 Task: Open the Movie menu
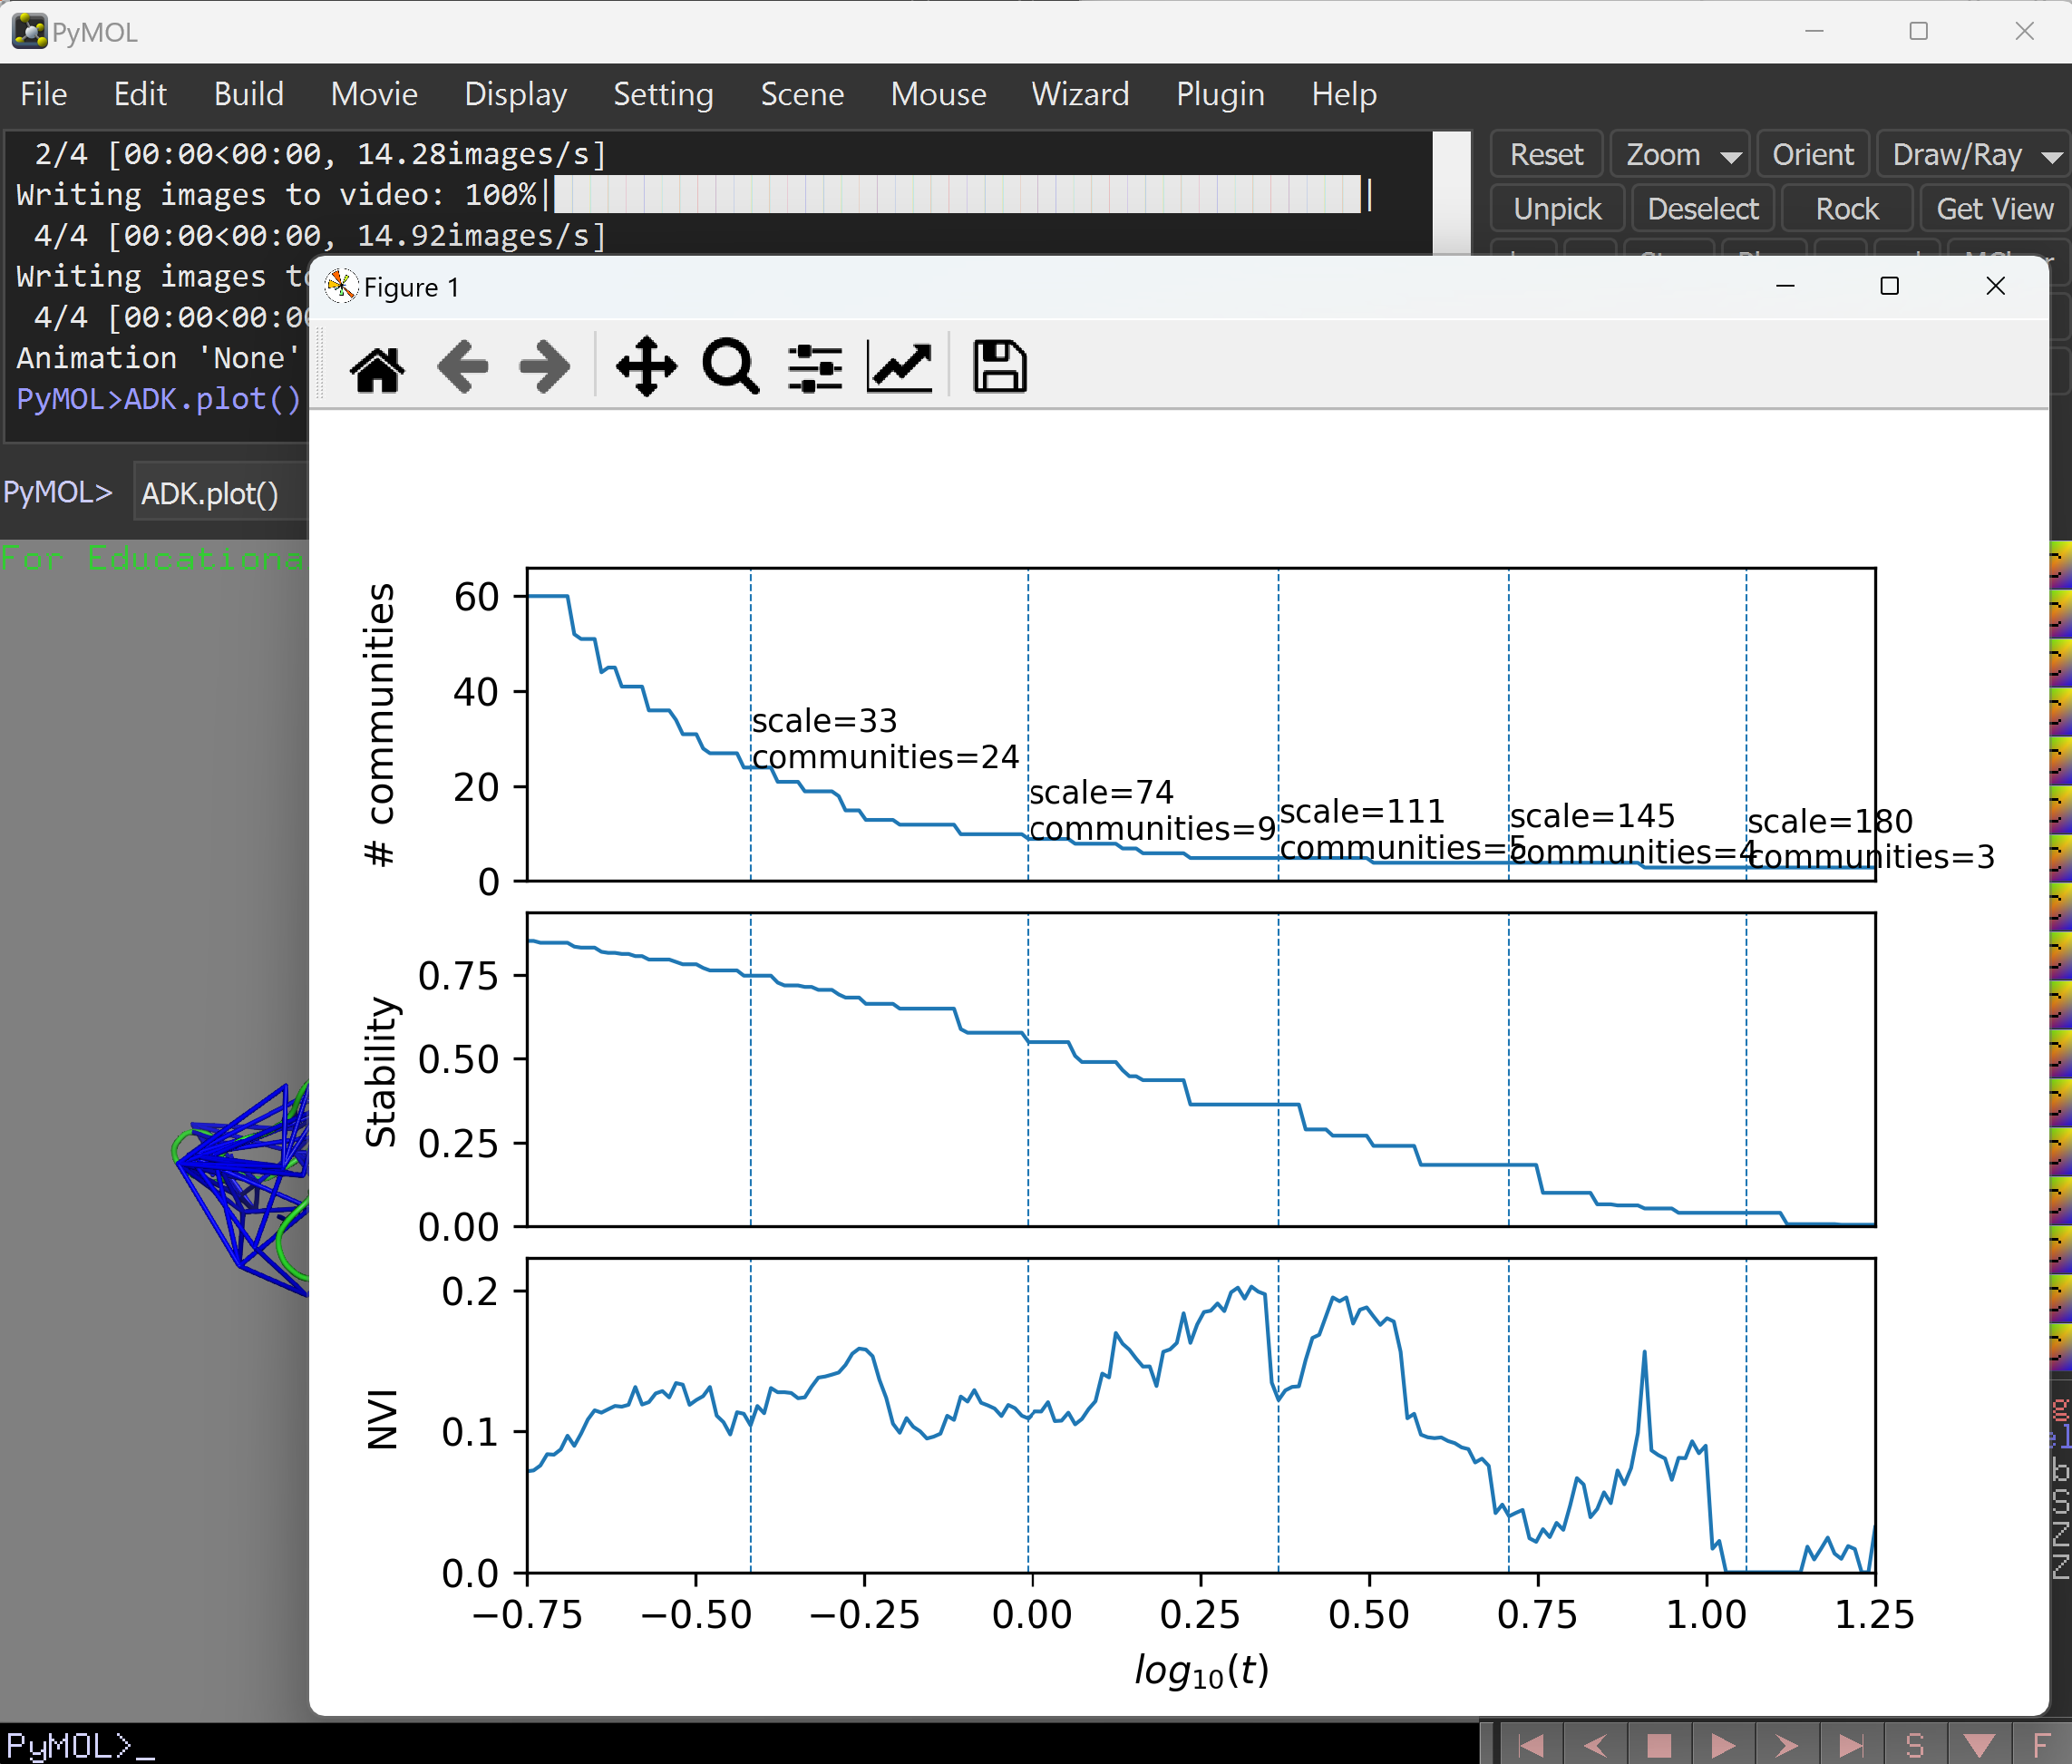point(374,94)
